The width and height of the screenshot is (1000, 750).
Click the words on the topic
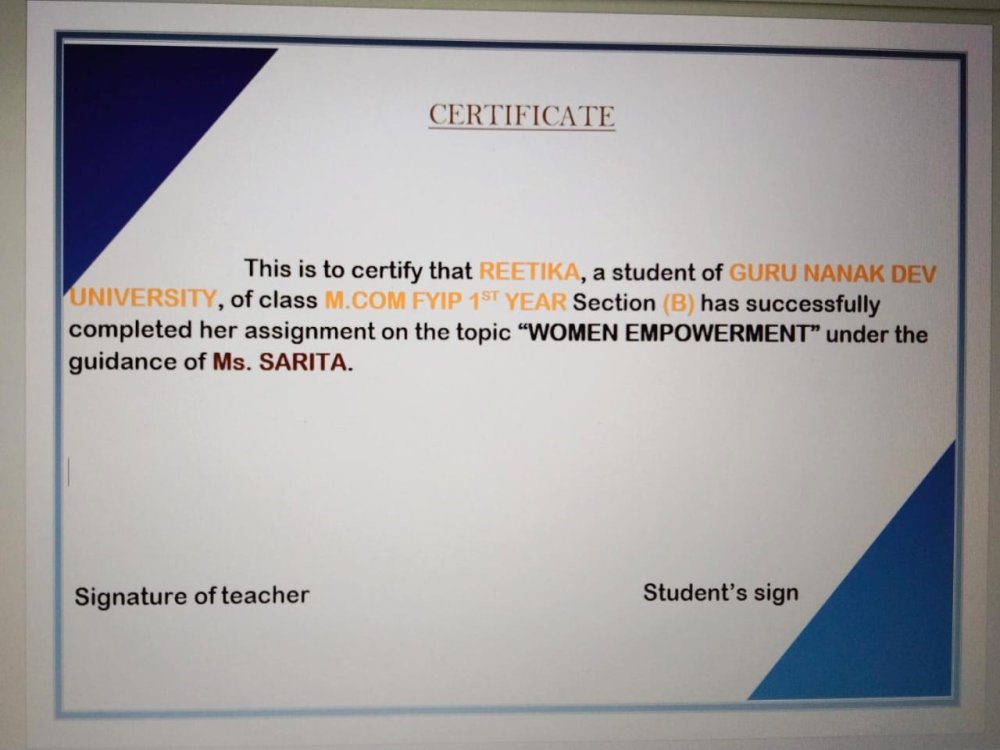click(446, 332)
